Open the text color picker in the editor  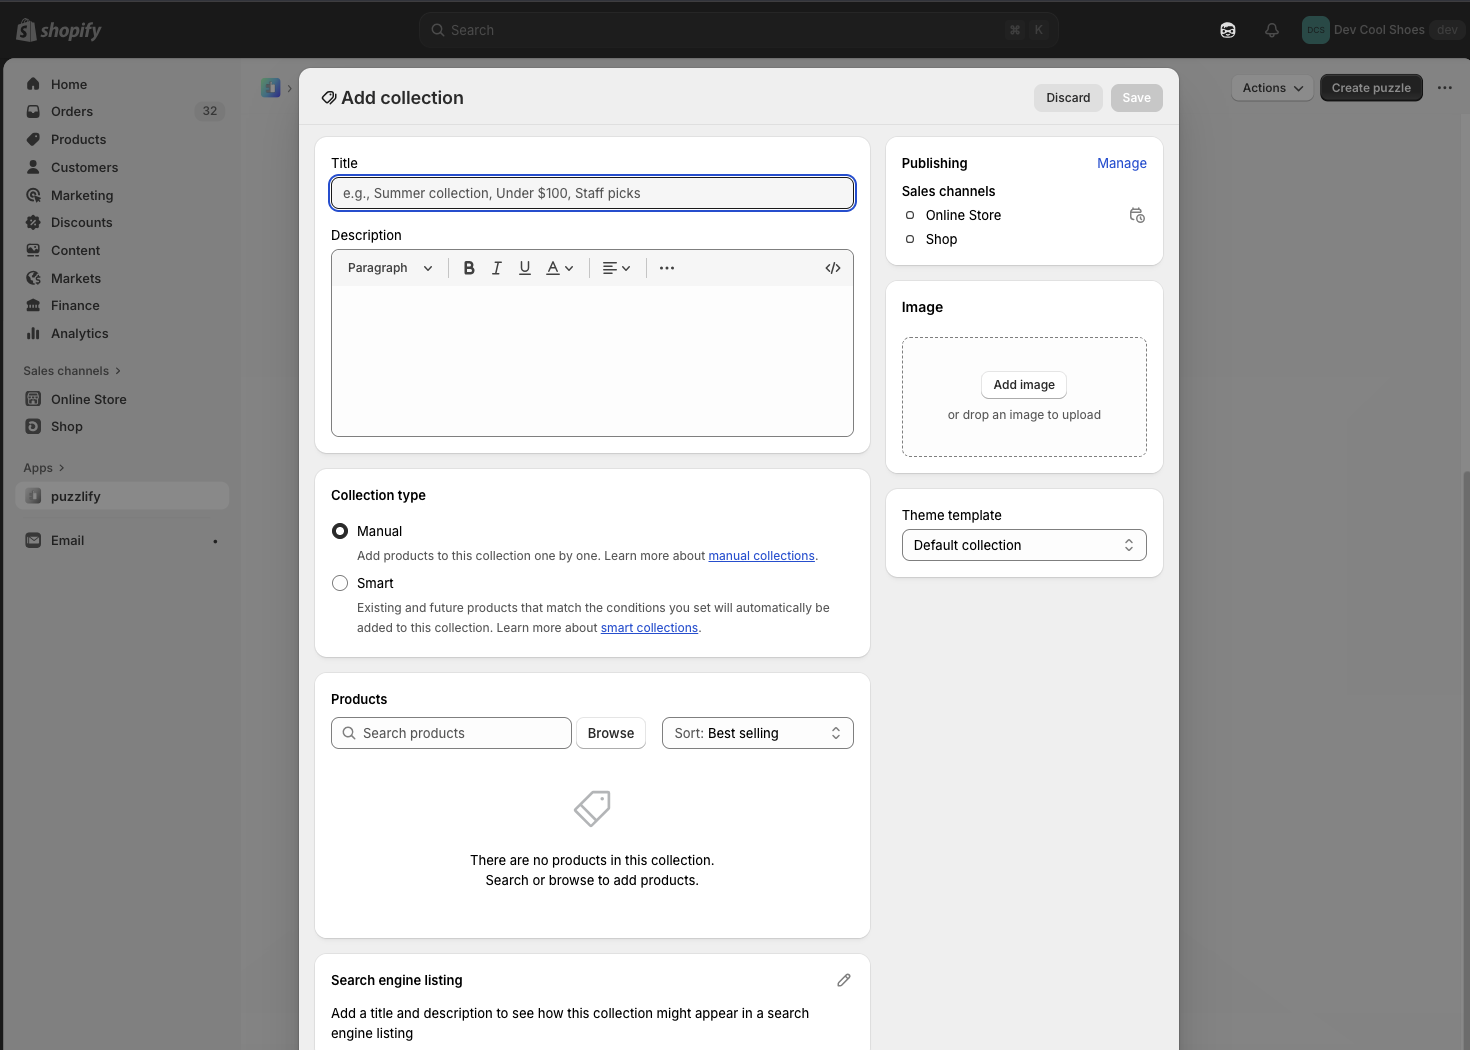point(558,267)
